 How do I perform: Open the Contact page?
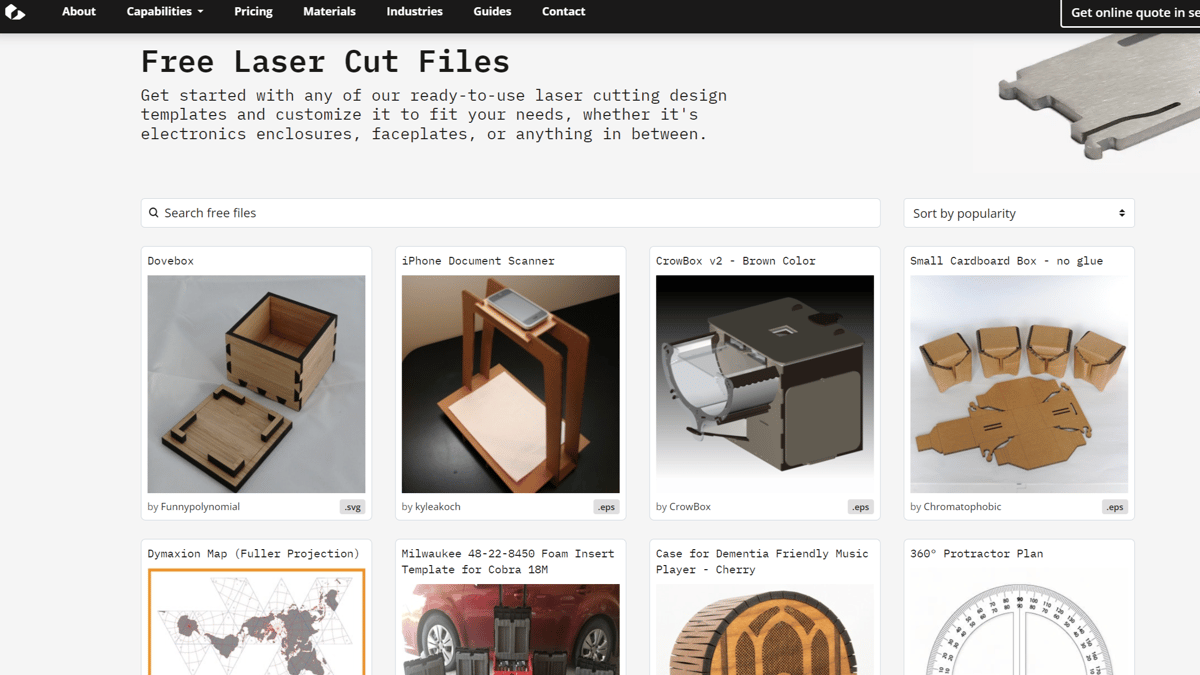pyautogui.click(x=564, y=12)
